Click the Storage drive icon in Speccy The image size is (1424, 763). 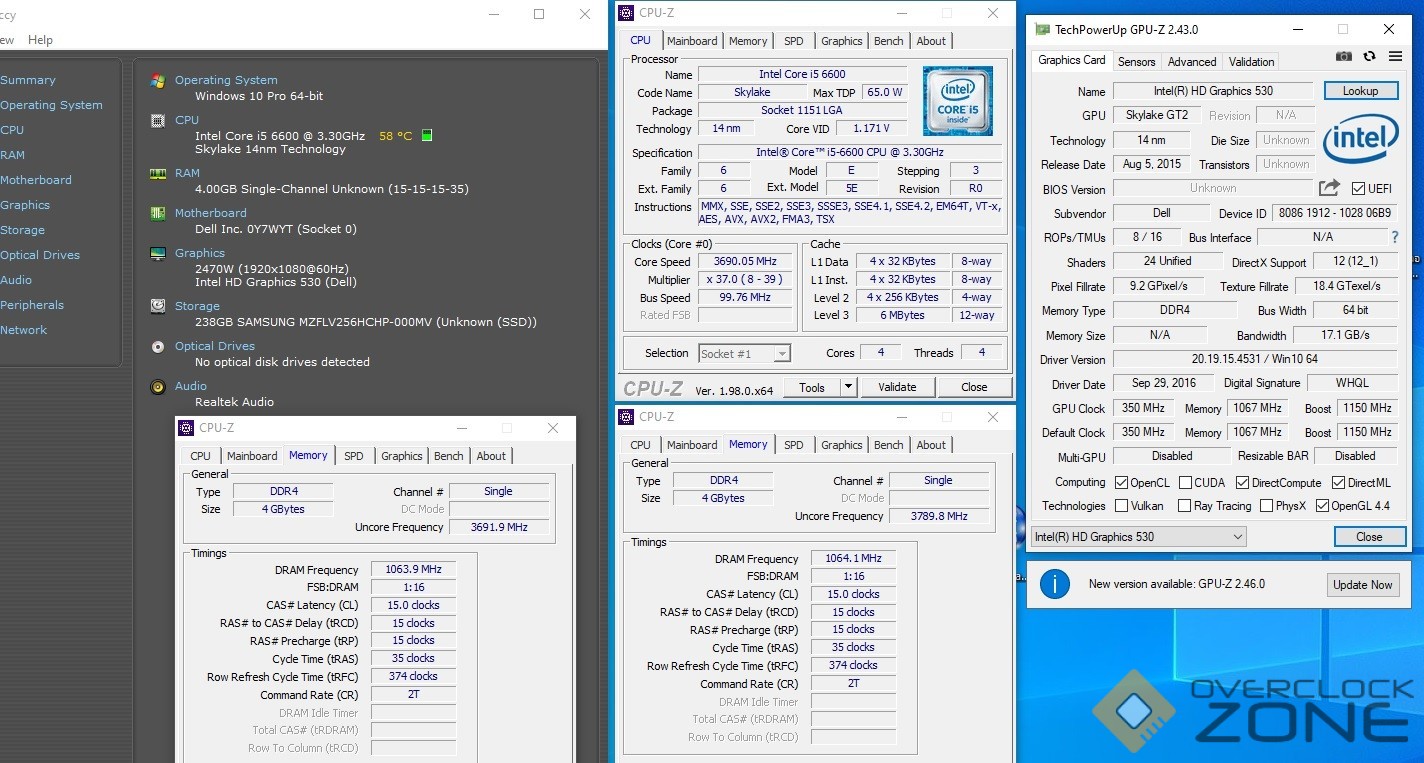click(x=158, y=306)
